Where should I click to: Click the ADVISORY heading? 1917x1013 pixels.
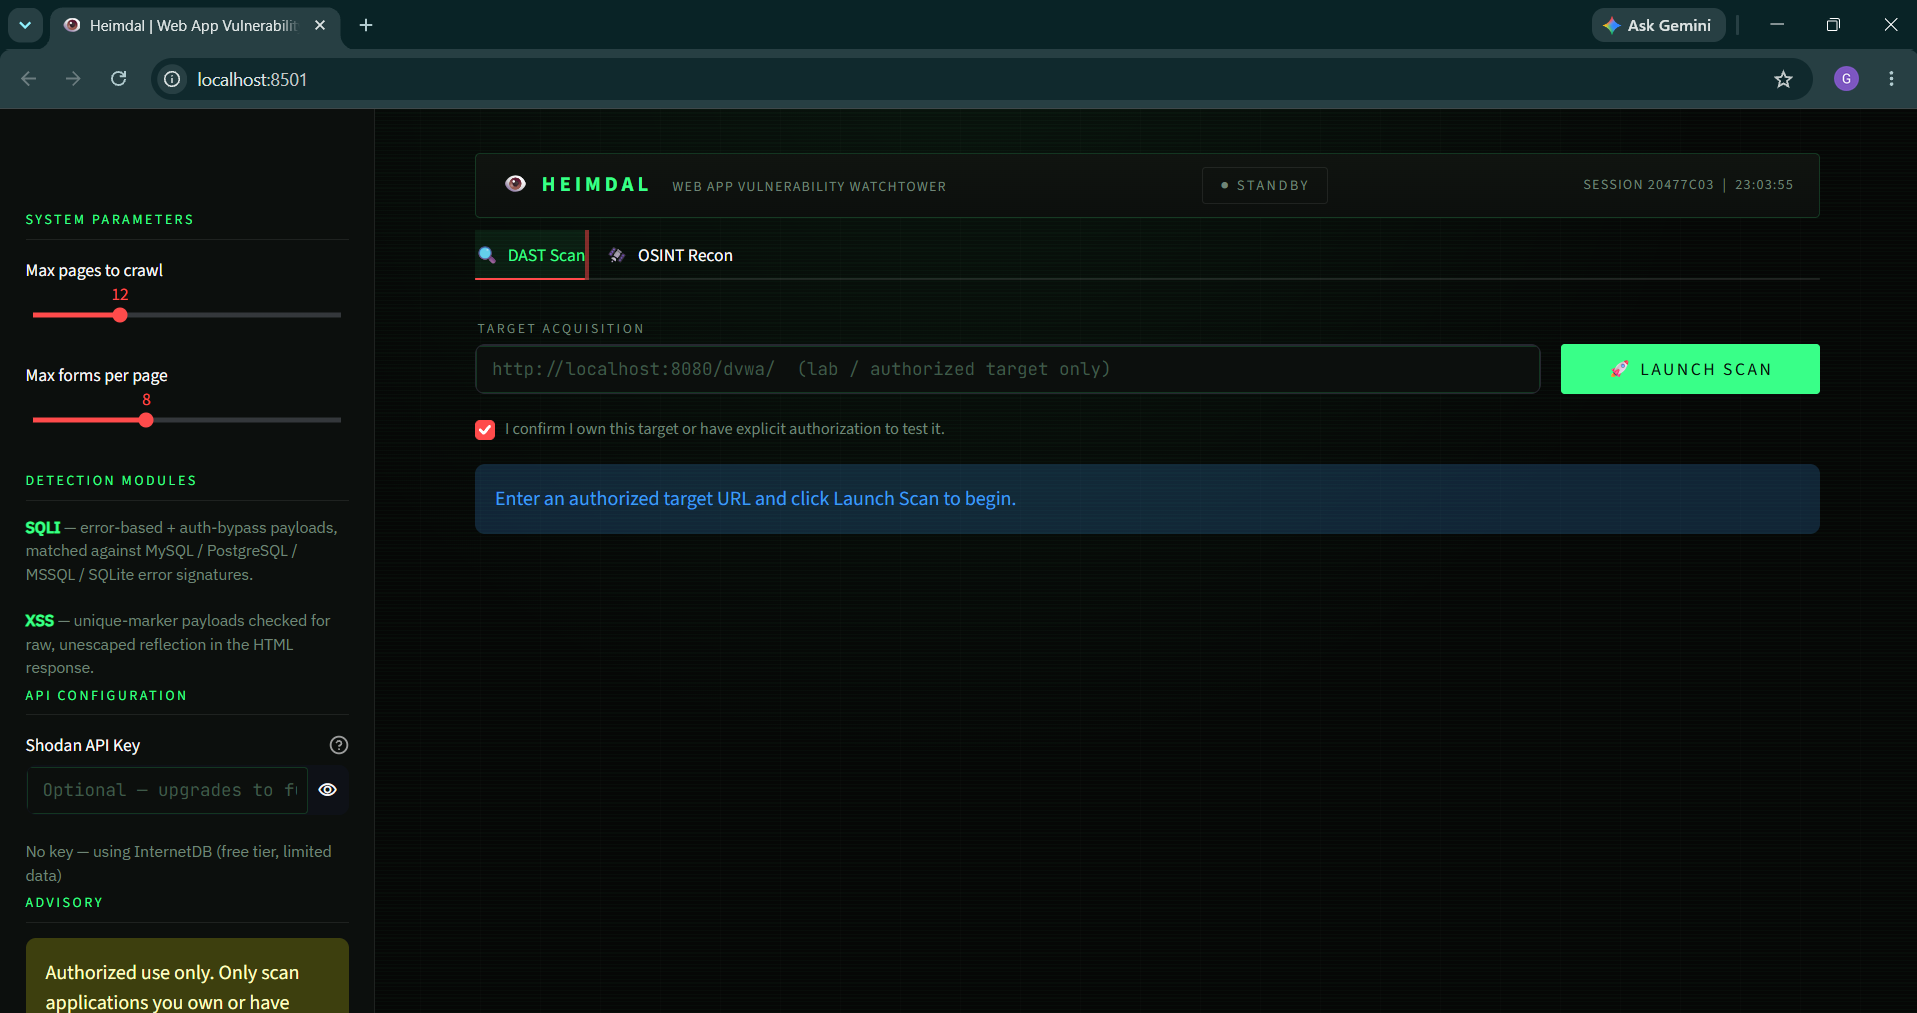pos(64,902)
